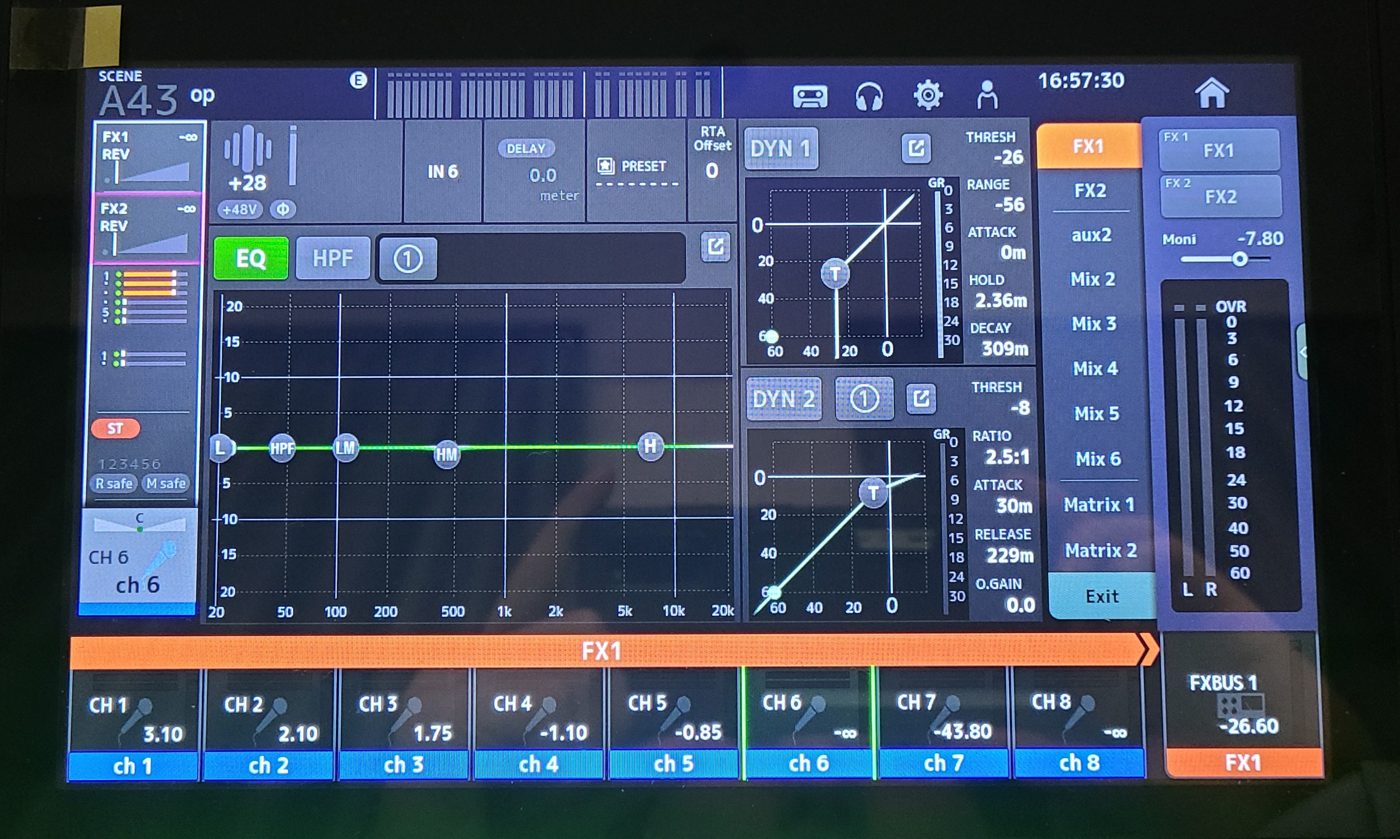Viewport: 1400px width, 839px height.
Task: Tap the FX 2 button on right panel
Action: [x=1220, y=196]
